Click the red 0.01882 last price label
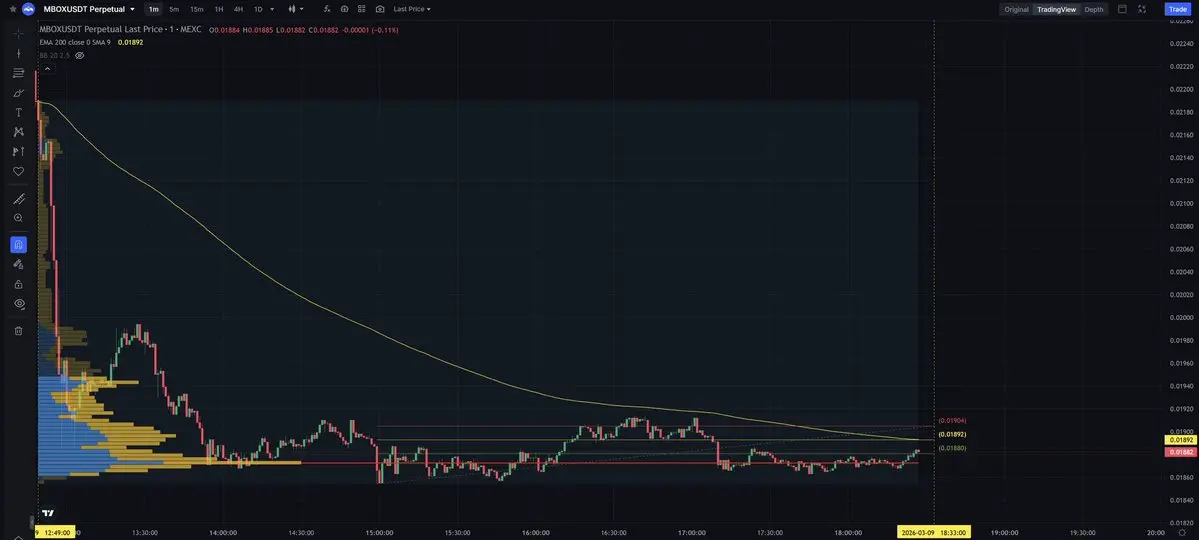Image resolution: width=1199 pixels, height=540 pixels. tap(1181, 452)
